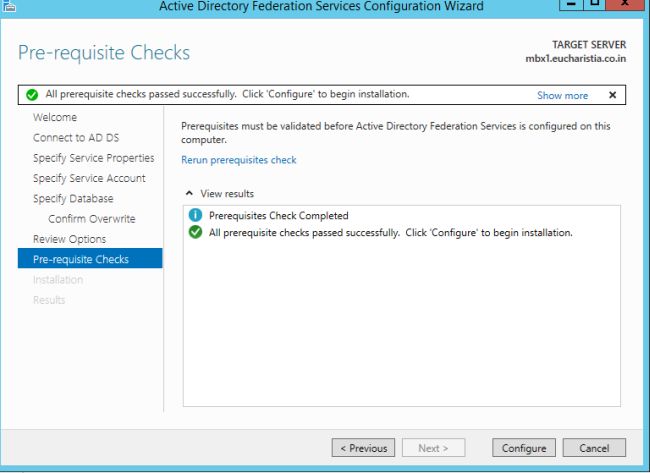
Task: Click the Cancel button
Action: tap(594, 448)
